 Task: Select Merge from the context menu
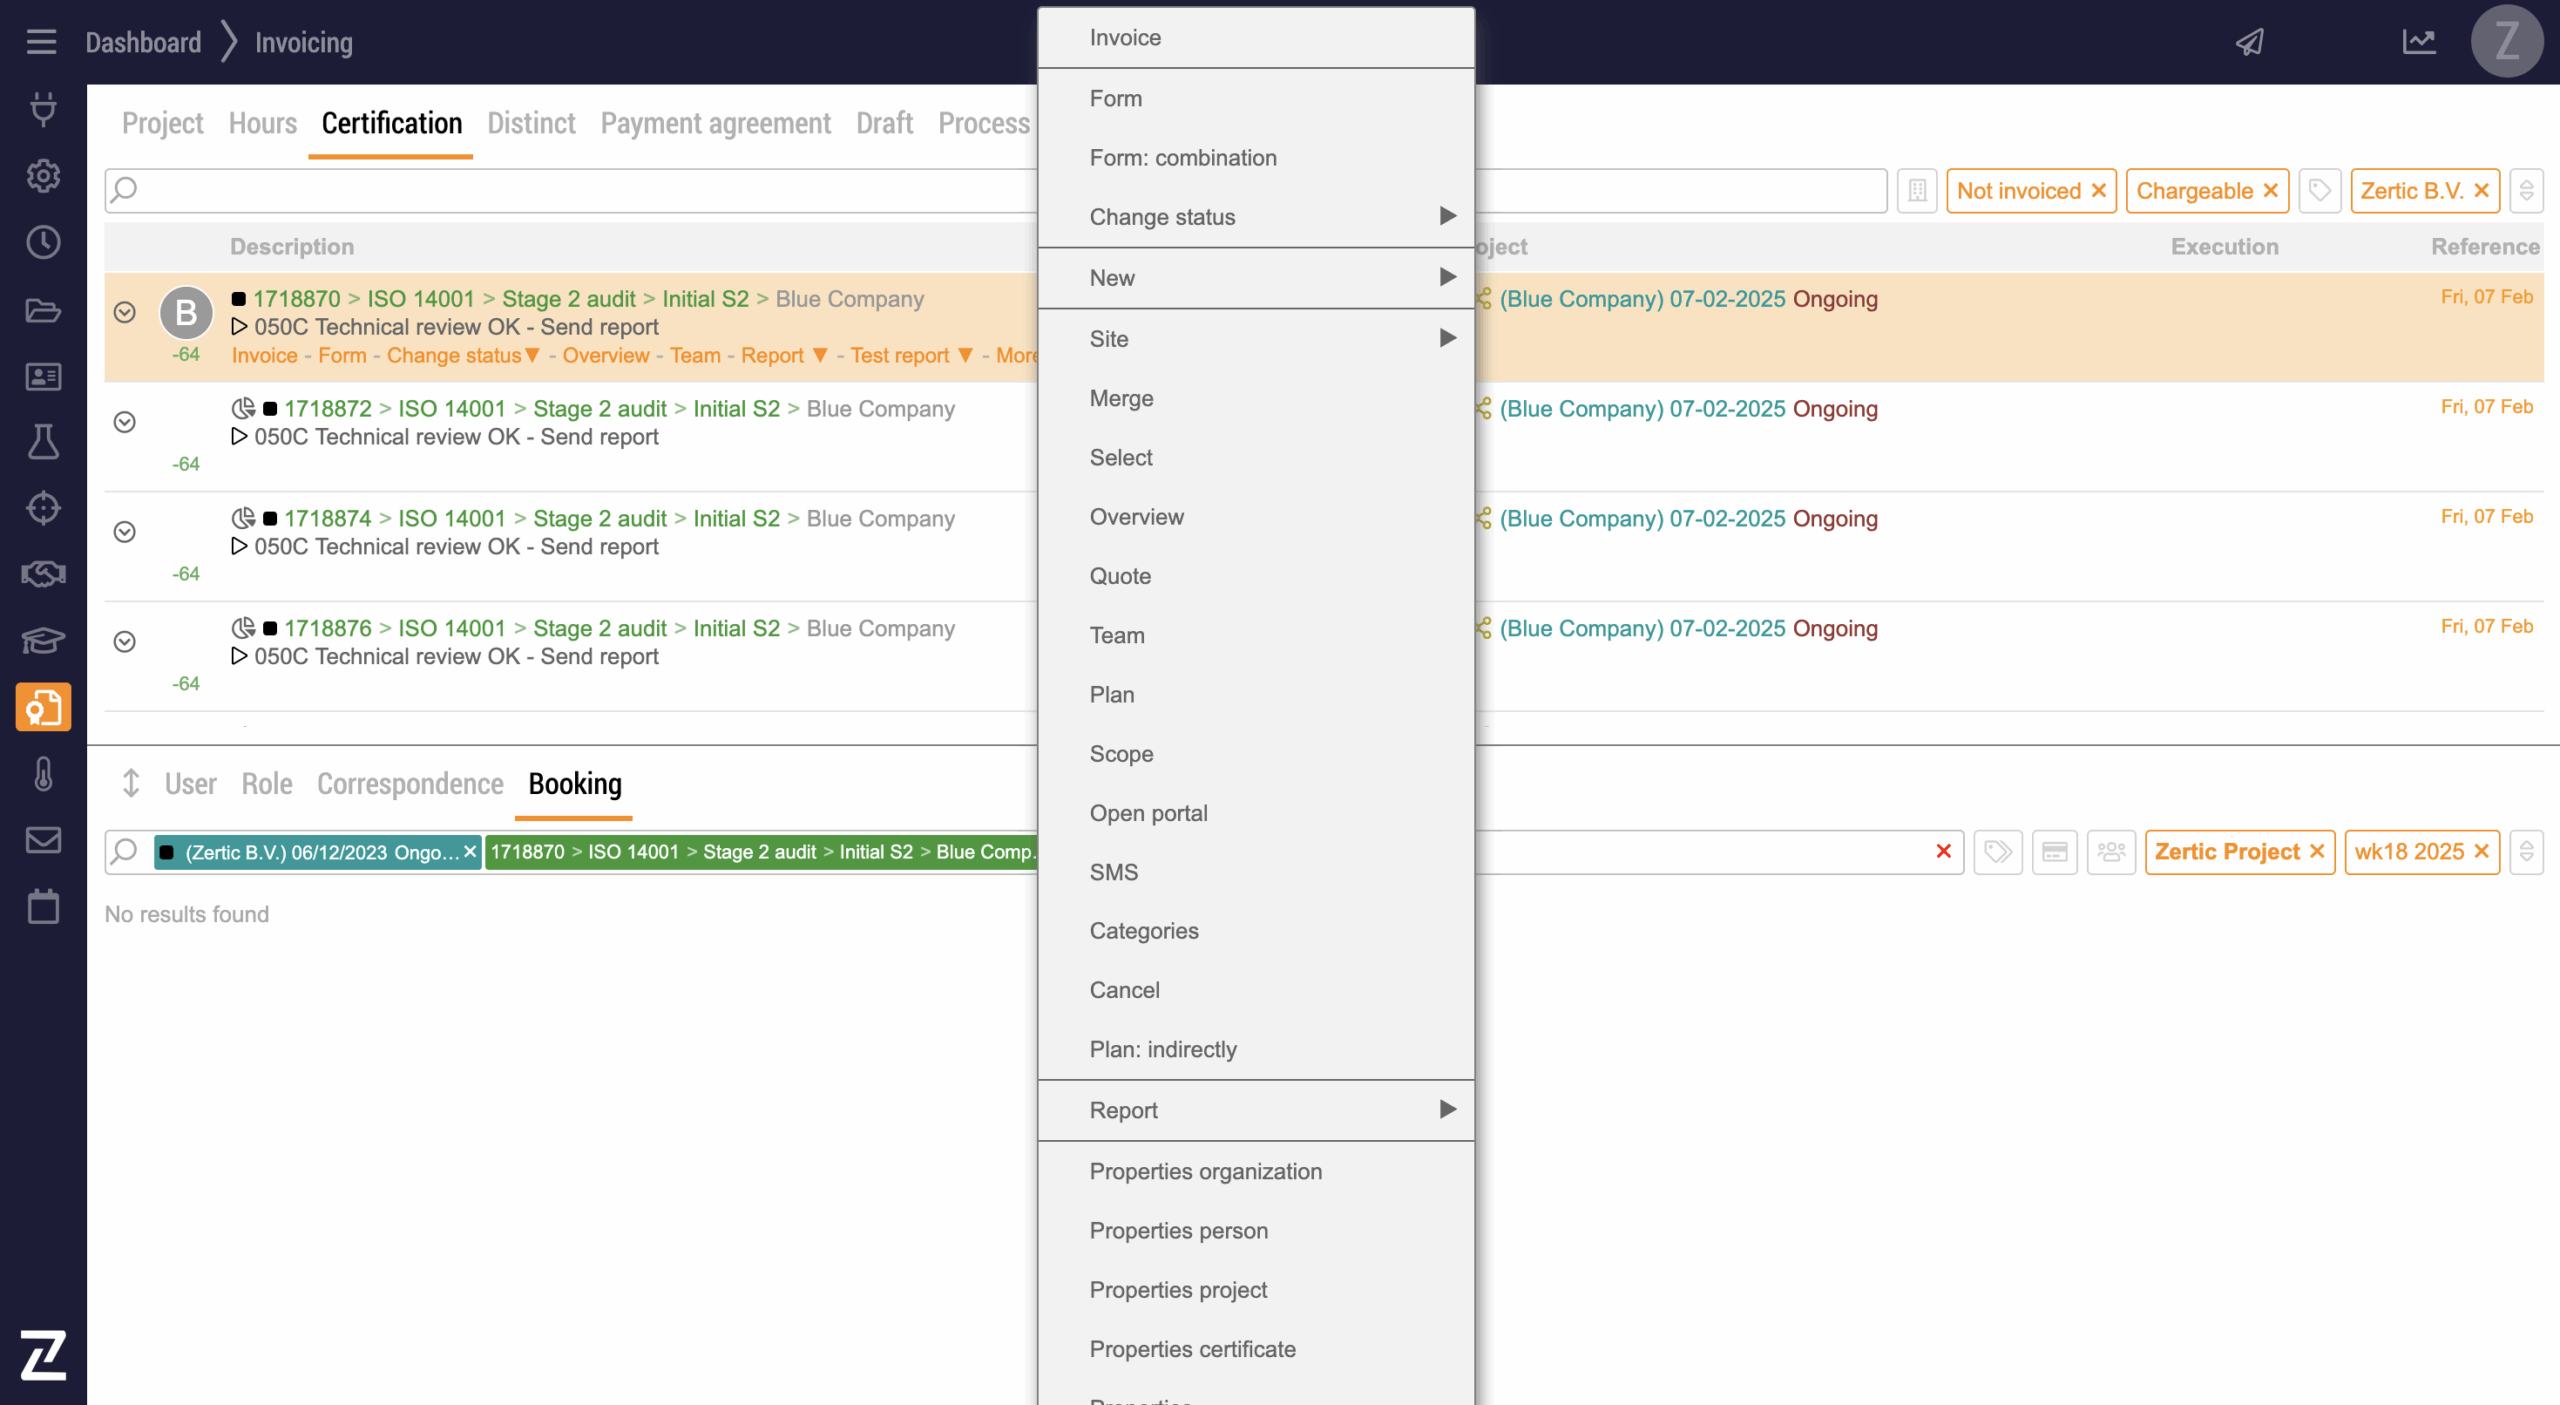coord(1121,398)
